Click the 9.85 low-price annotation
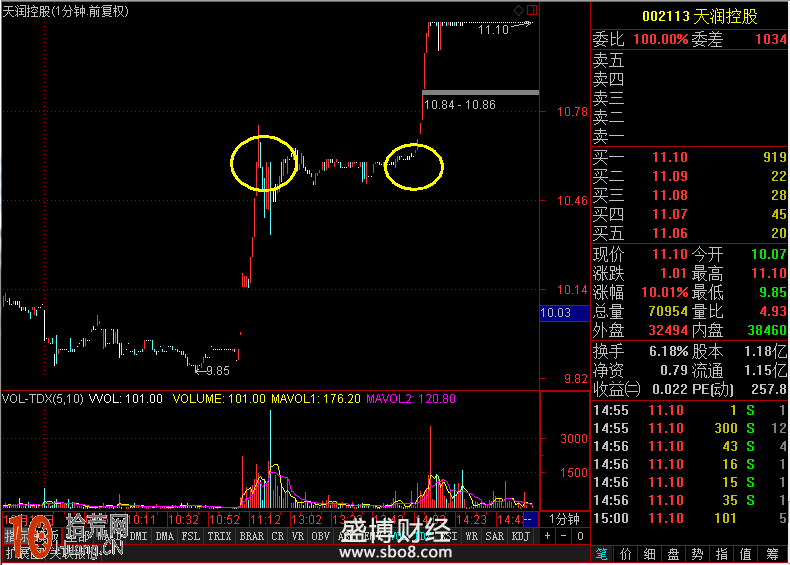 click(x=218, y=371)
